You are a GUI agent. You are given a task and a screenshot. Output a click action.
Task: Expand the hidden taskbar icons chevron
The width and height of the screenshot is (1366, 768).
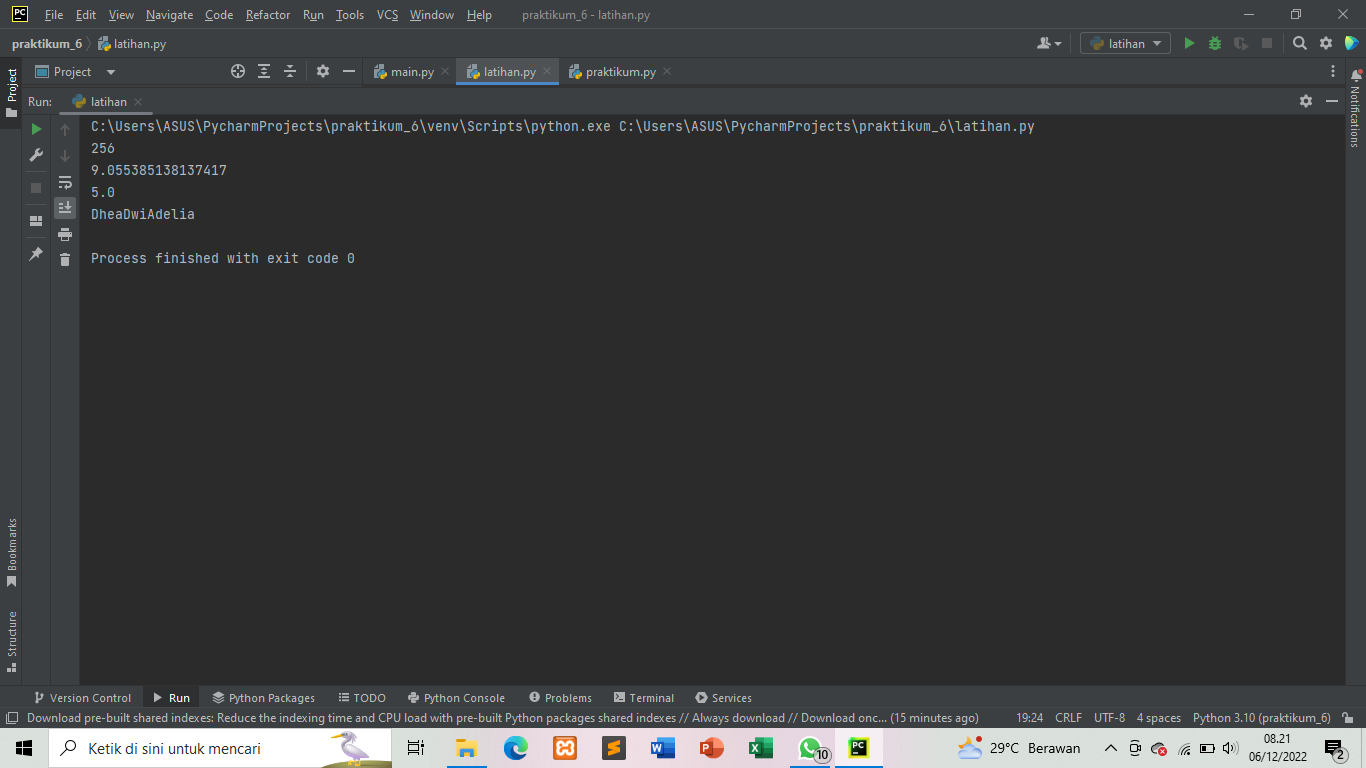click(1110, 747)
